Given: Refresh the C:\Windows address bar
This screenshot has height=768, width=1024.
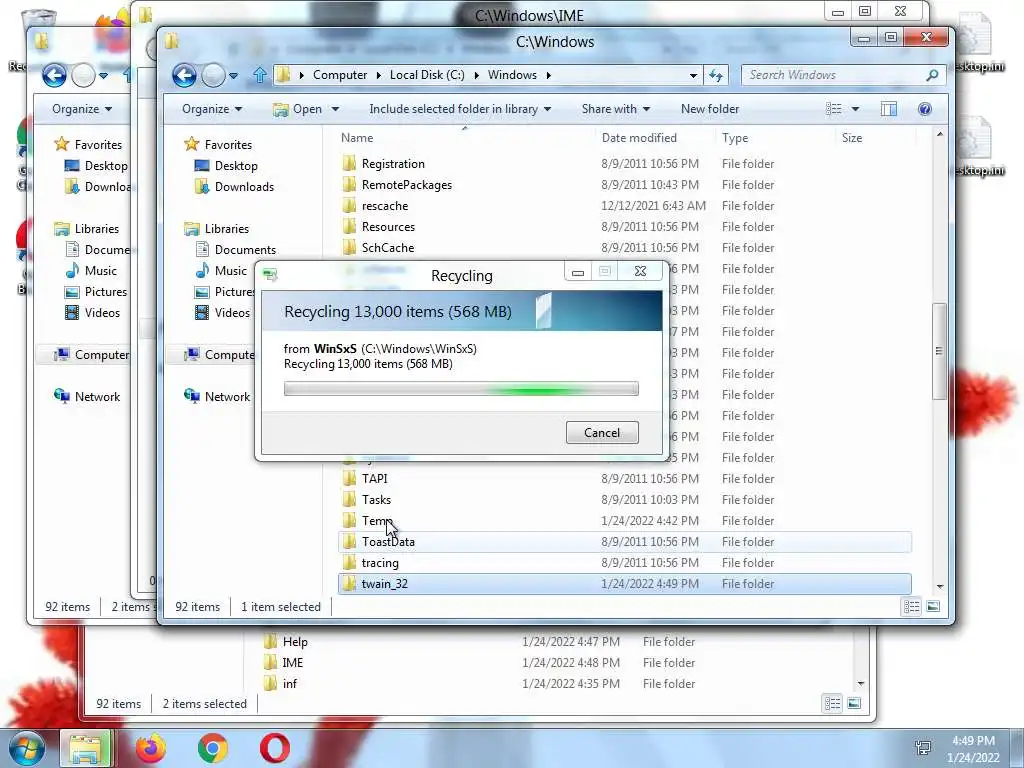Looking at the screenshot, I should [x=716, y=75].
